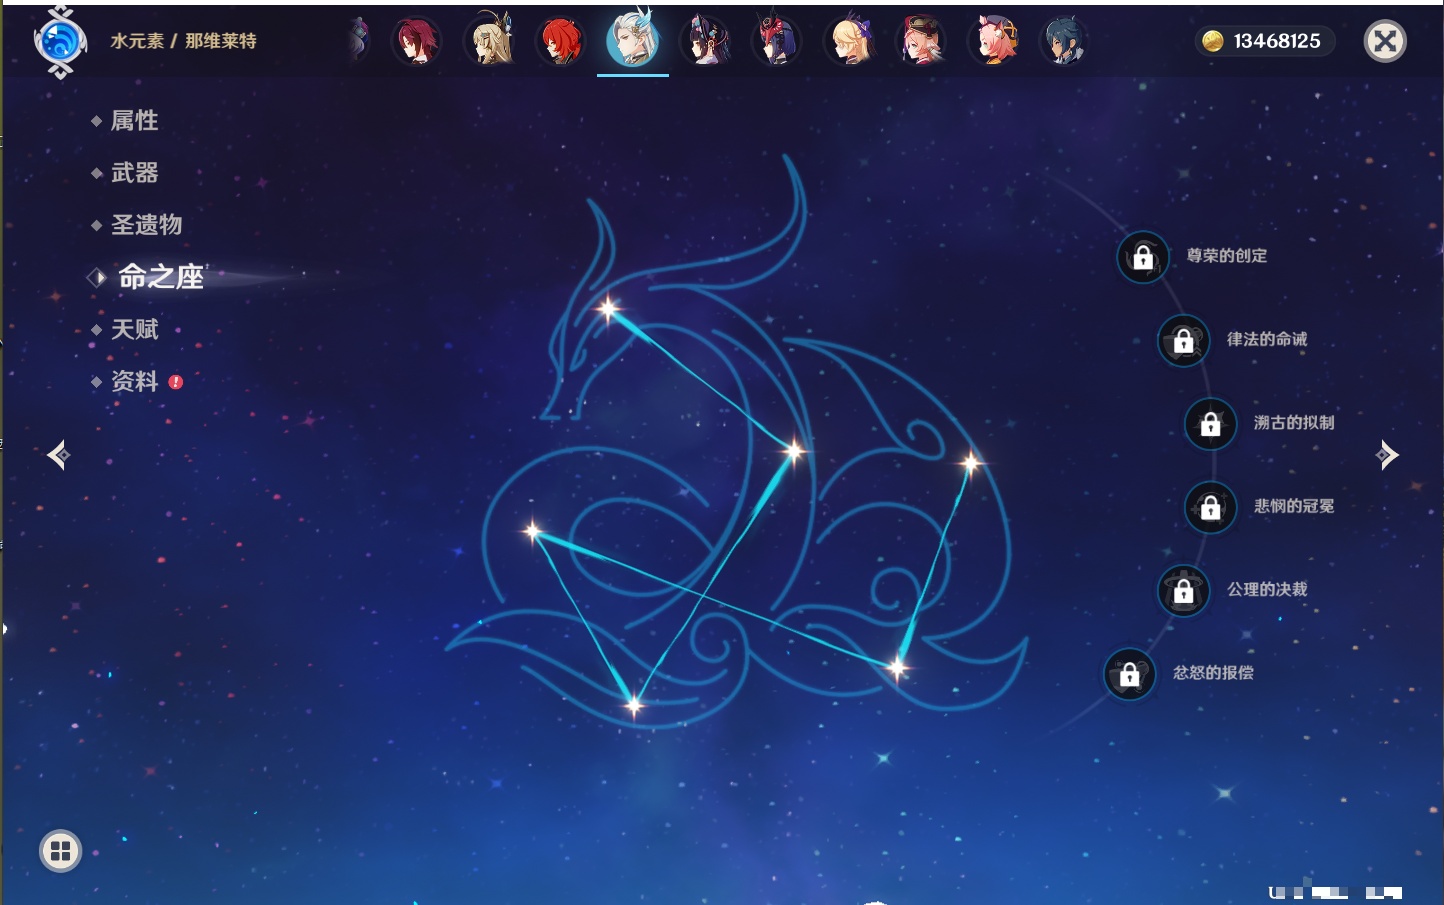Open the locked constellation 悲悯的冠冕

pos(1211,507)
